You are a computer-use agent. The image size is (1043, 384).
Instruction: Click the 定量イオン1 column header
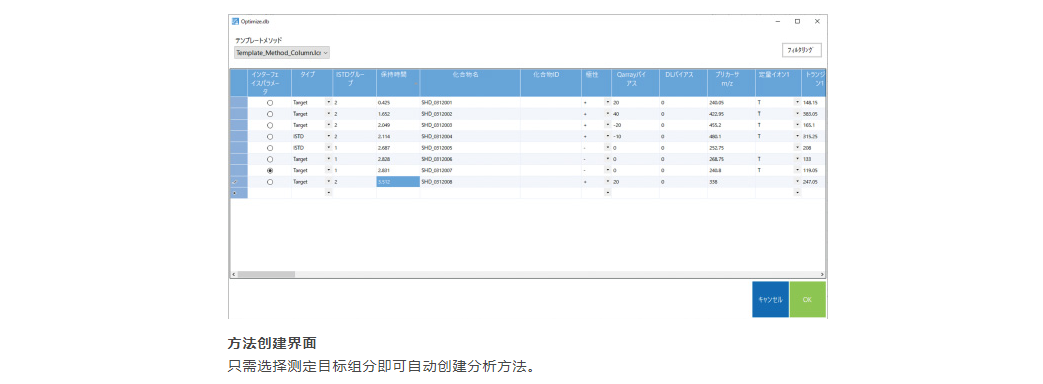[x=778, y=83]
